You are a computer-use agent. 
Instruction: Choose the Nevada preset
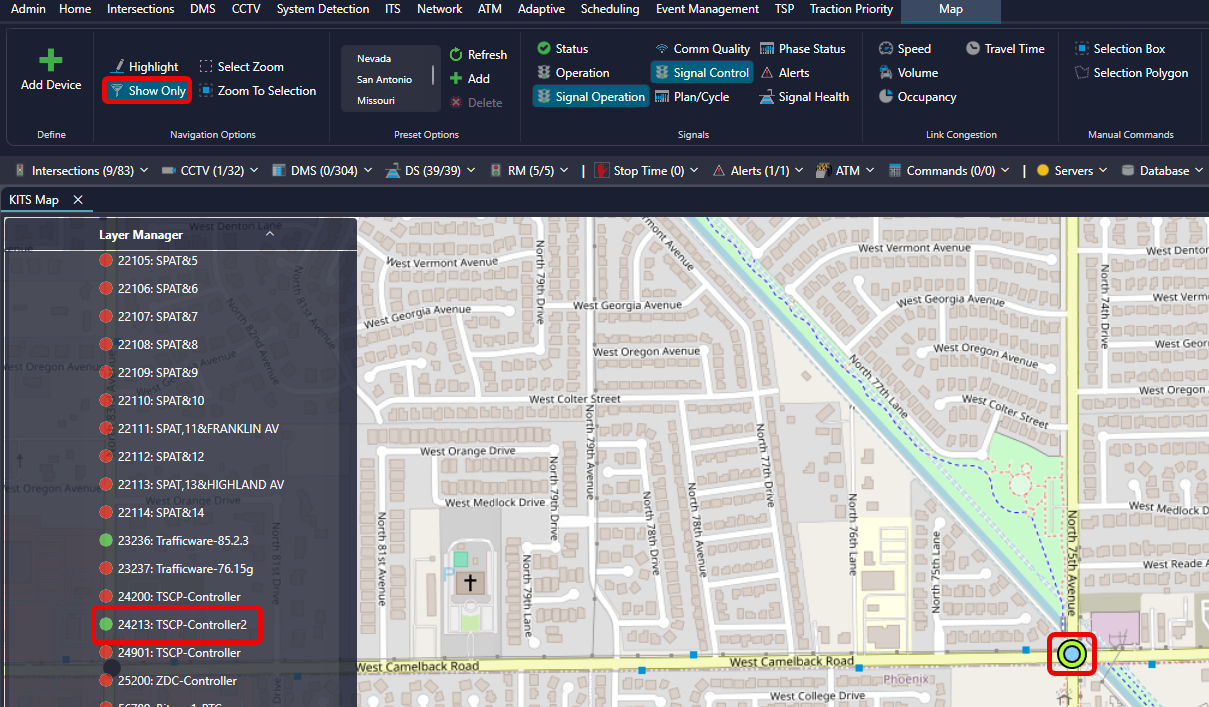374,58
